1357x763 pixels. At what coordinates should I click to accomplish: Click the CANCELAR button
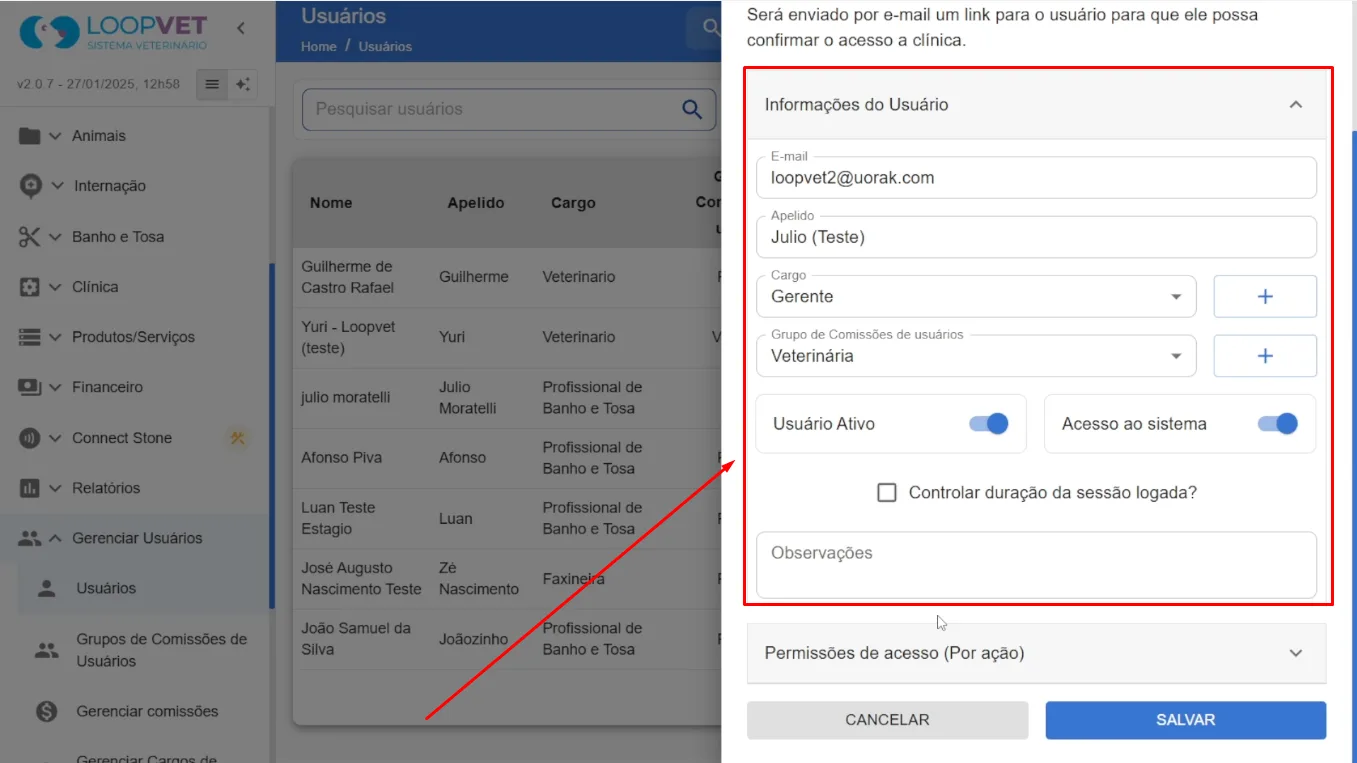click(x=887, y=720)
